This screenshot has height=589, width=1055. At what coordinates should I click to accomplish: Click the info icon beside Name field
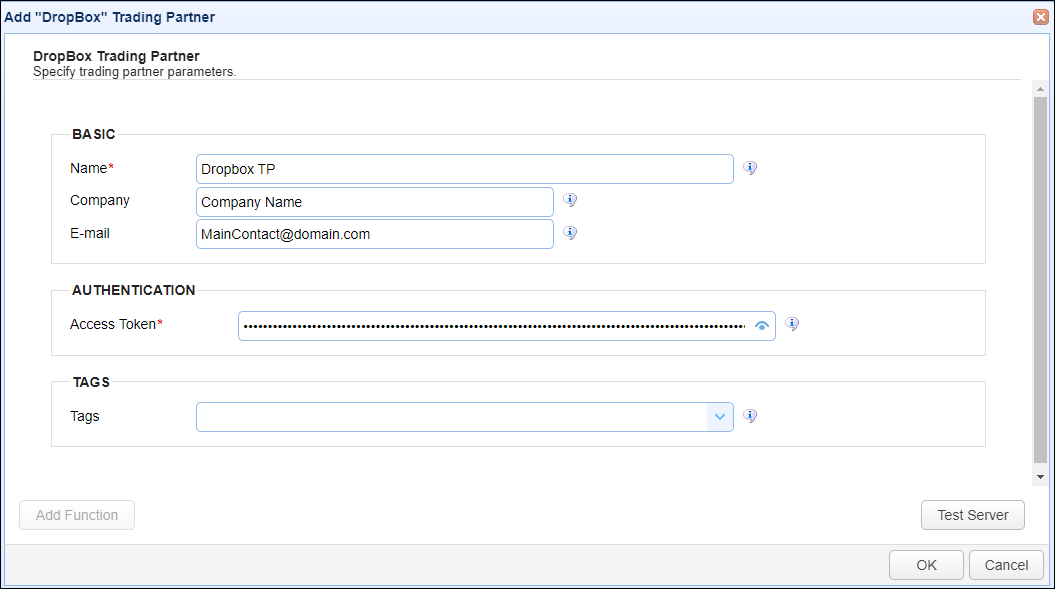(x=750, y=168)
